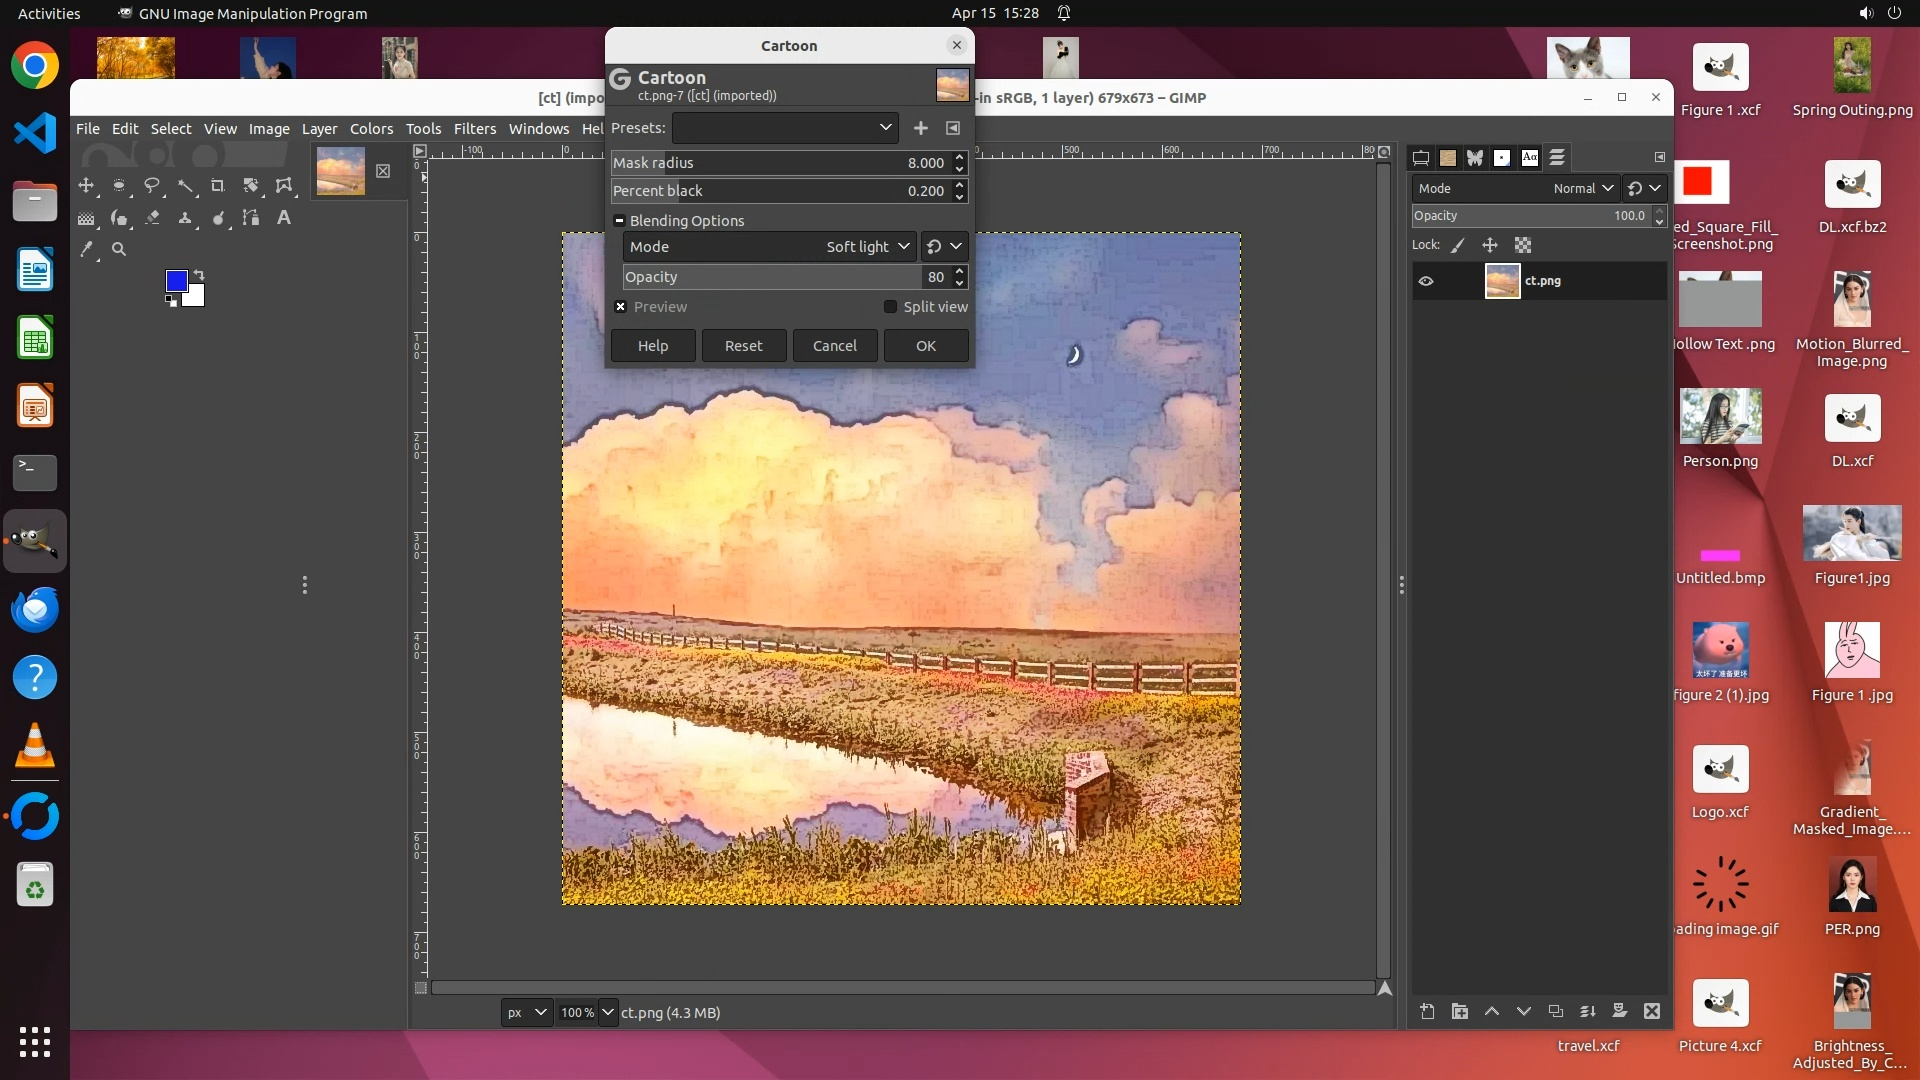This screenshot has width=1920, height=1080.
Task: Open the Colors menu
Action: (371, 129)
